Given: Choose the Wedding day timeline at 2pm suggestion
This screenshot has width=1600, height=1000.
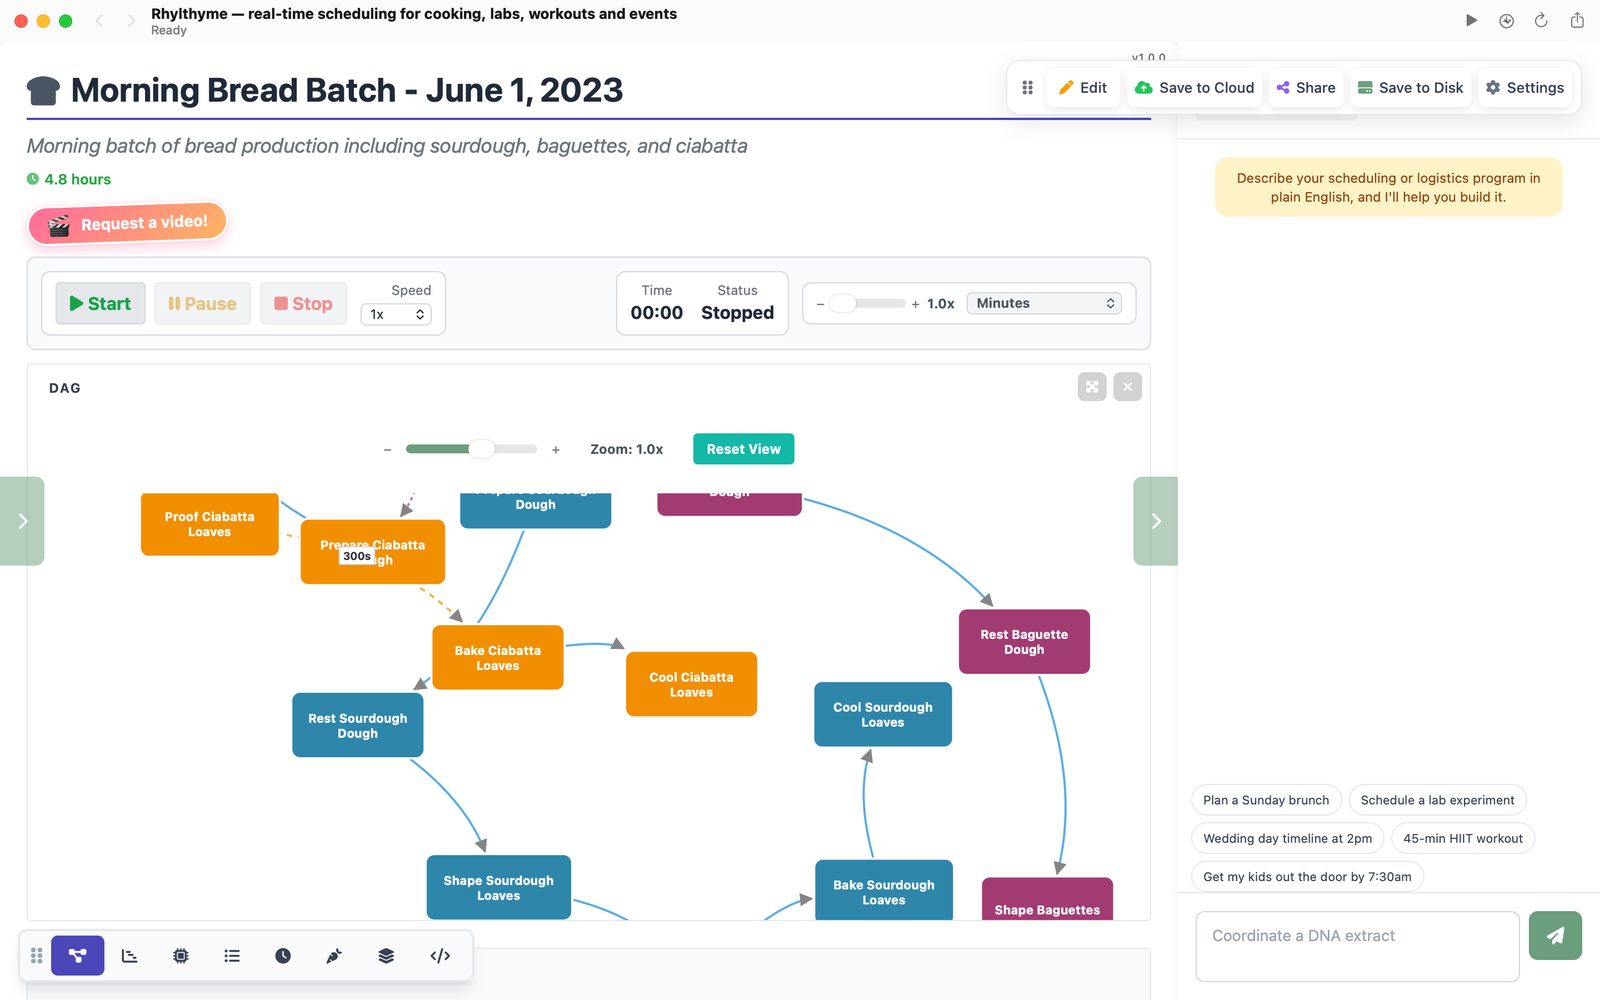Looking at the screenshot, I should coord(1287,838).
